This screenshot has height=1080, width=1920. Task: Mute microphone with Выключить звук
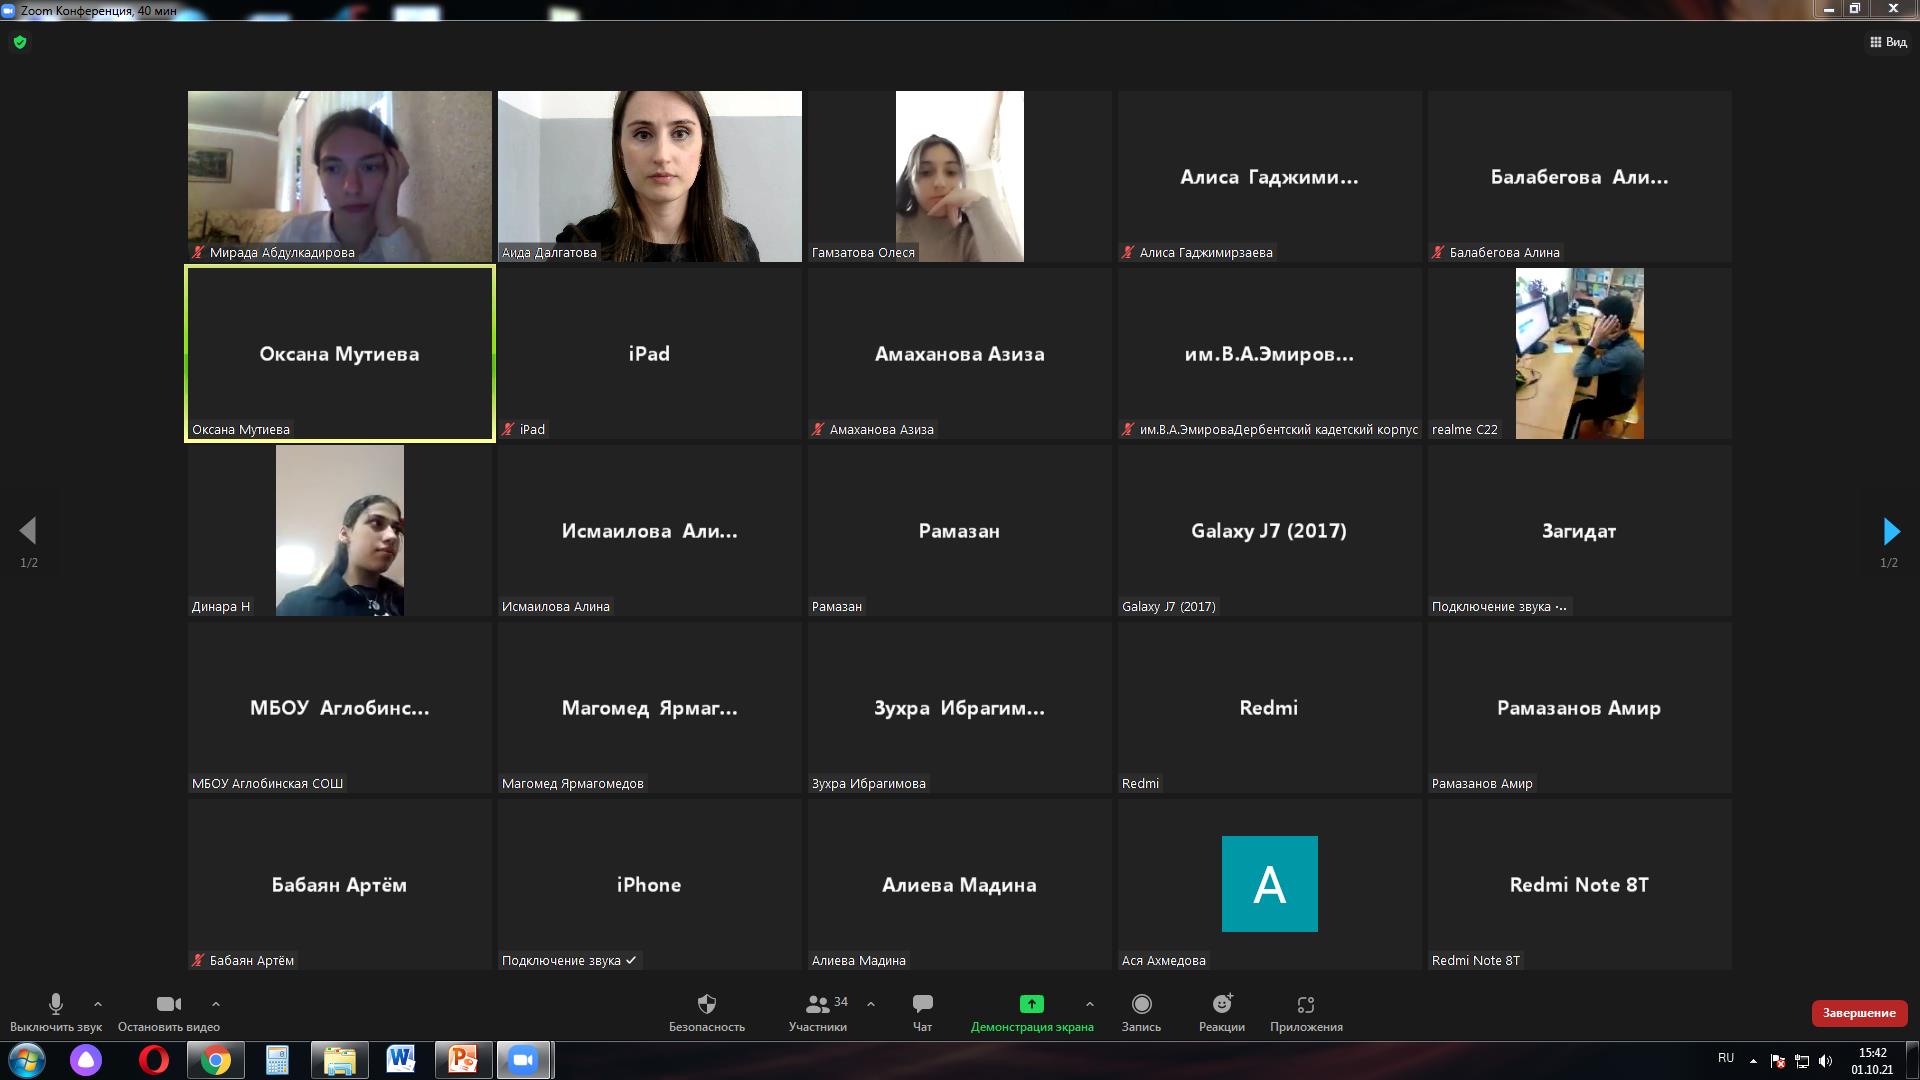pyautogui.click(x=56, y=1004)
